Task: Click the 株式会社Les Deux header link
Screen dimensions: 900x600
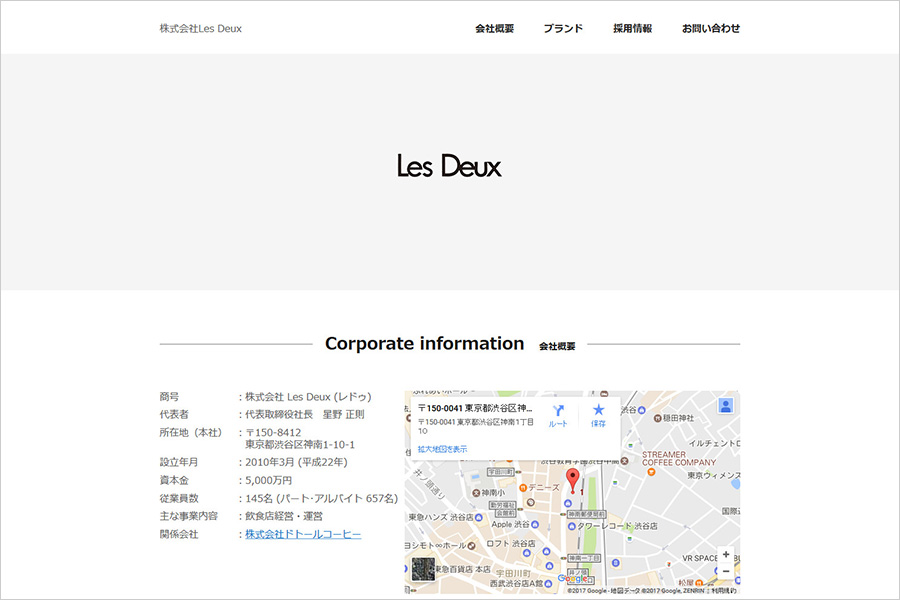Action: click(200, 28)
